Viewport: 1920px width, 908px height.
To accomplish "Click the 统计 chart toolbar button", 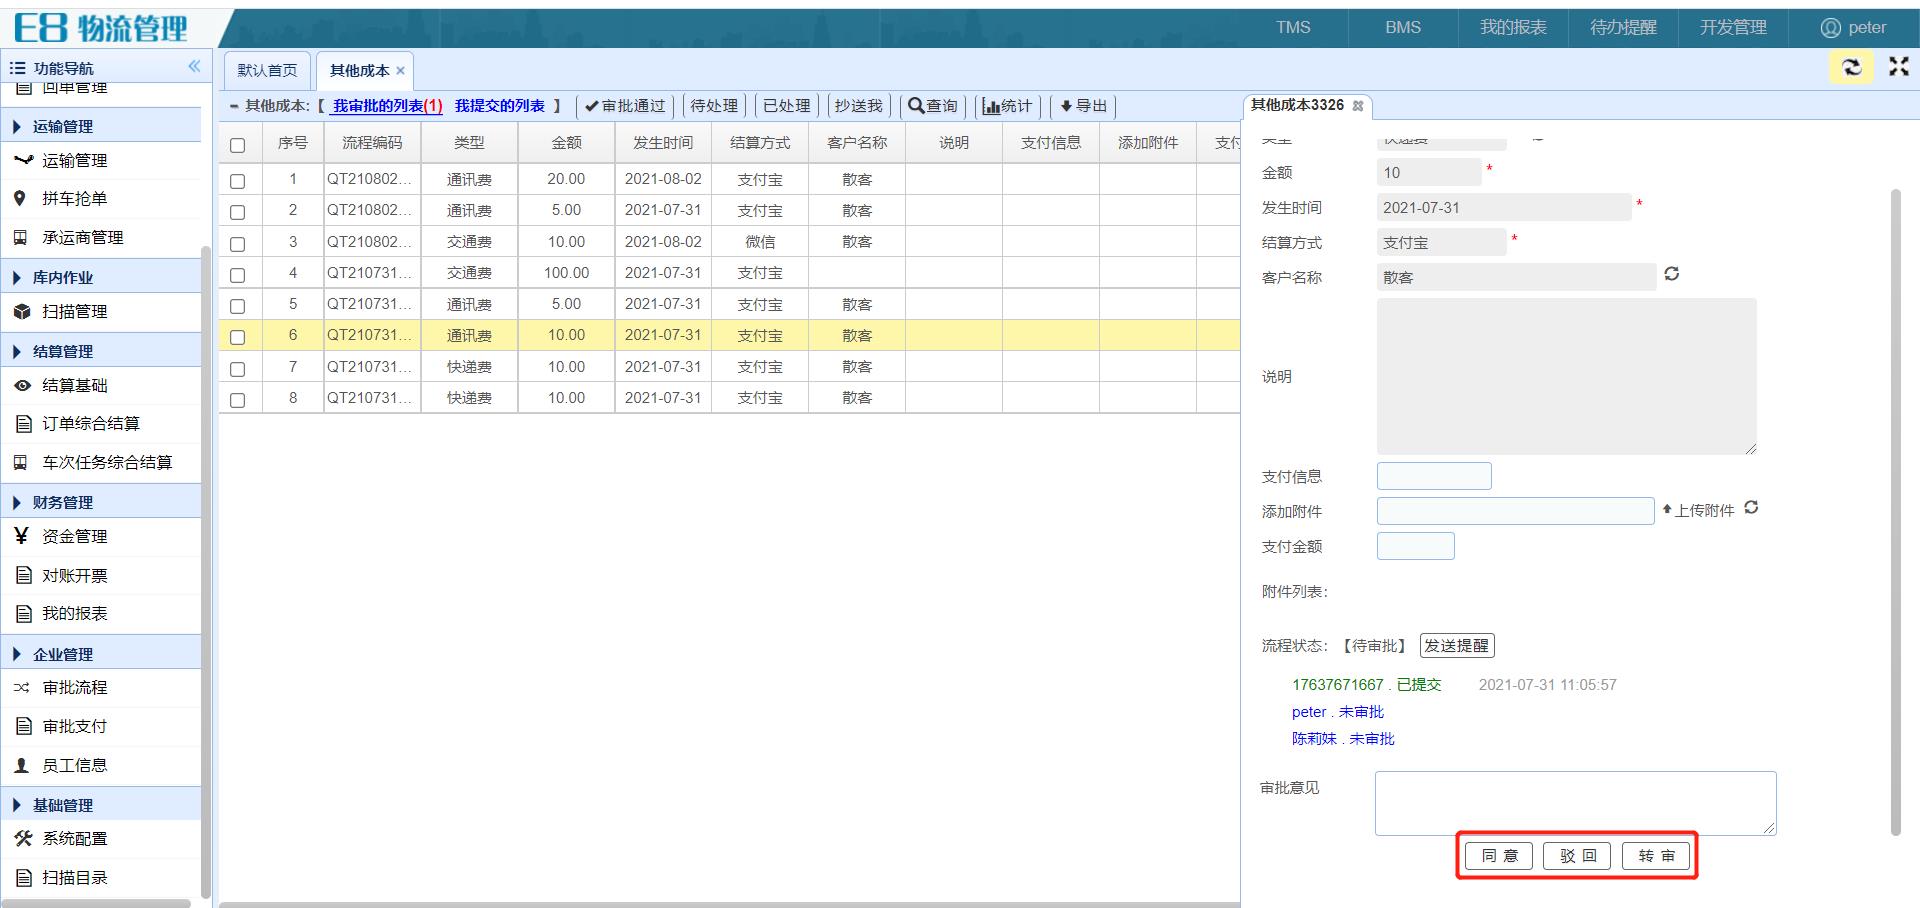I will [x=1007, y=106].
